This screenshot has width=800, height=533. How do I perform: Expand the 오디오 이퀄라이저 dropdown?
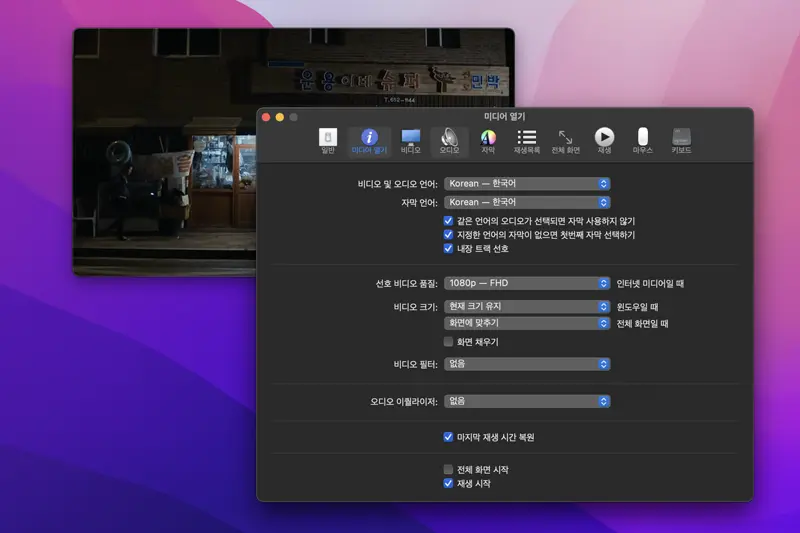pos(527,401)
